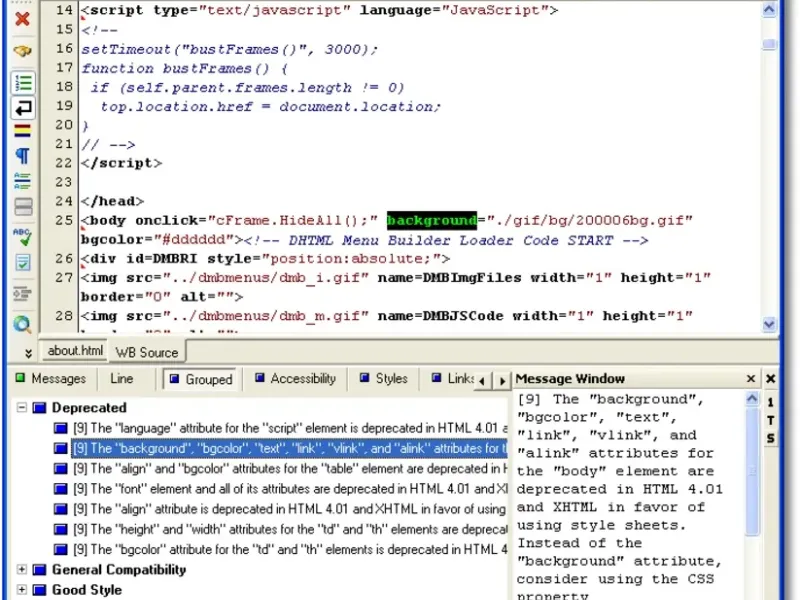Run the ABC spell check icon
Screen dimensions: 800x600
click(22, 237)
